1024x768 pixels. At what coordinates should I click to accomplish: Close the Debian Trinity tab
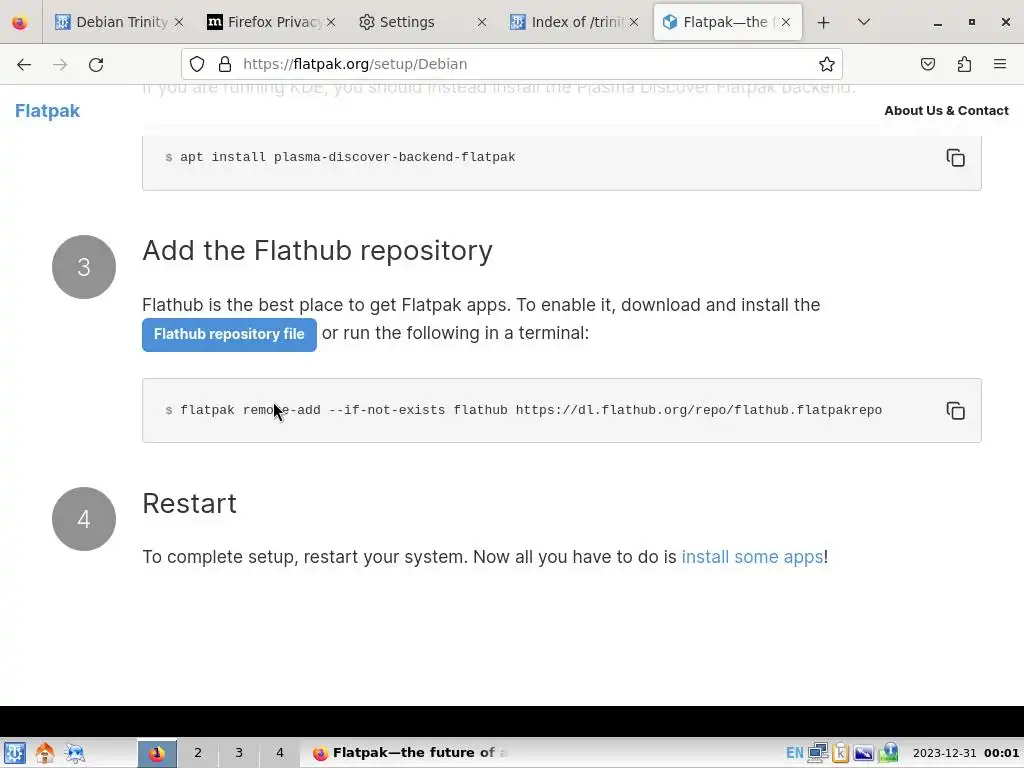tap(179, 22)
